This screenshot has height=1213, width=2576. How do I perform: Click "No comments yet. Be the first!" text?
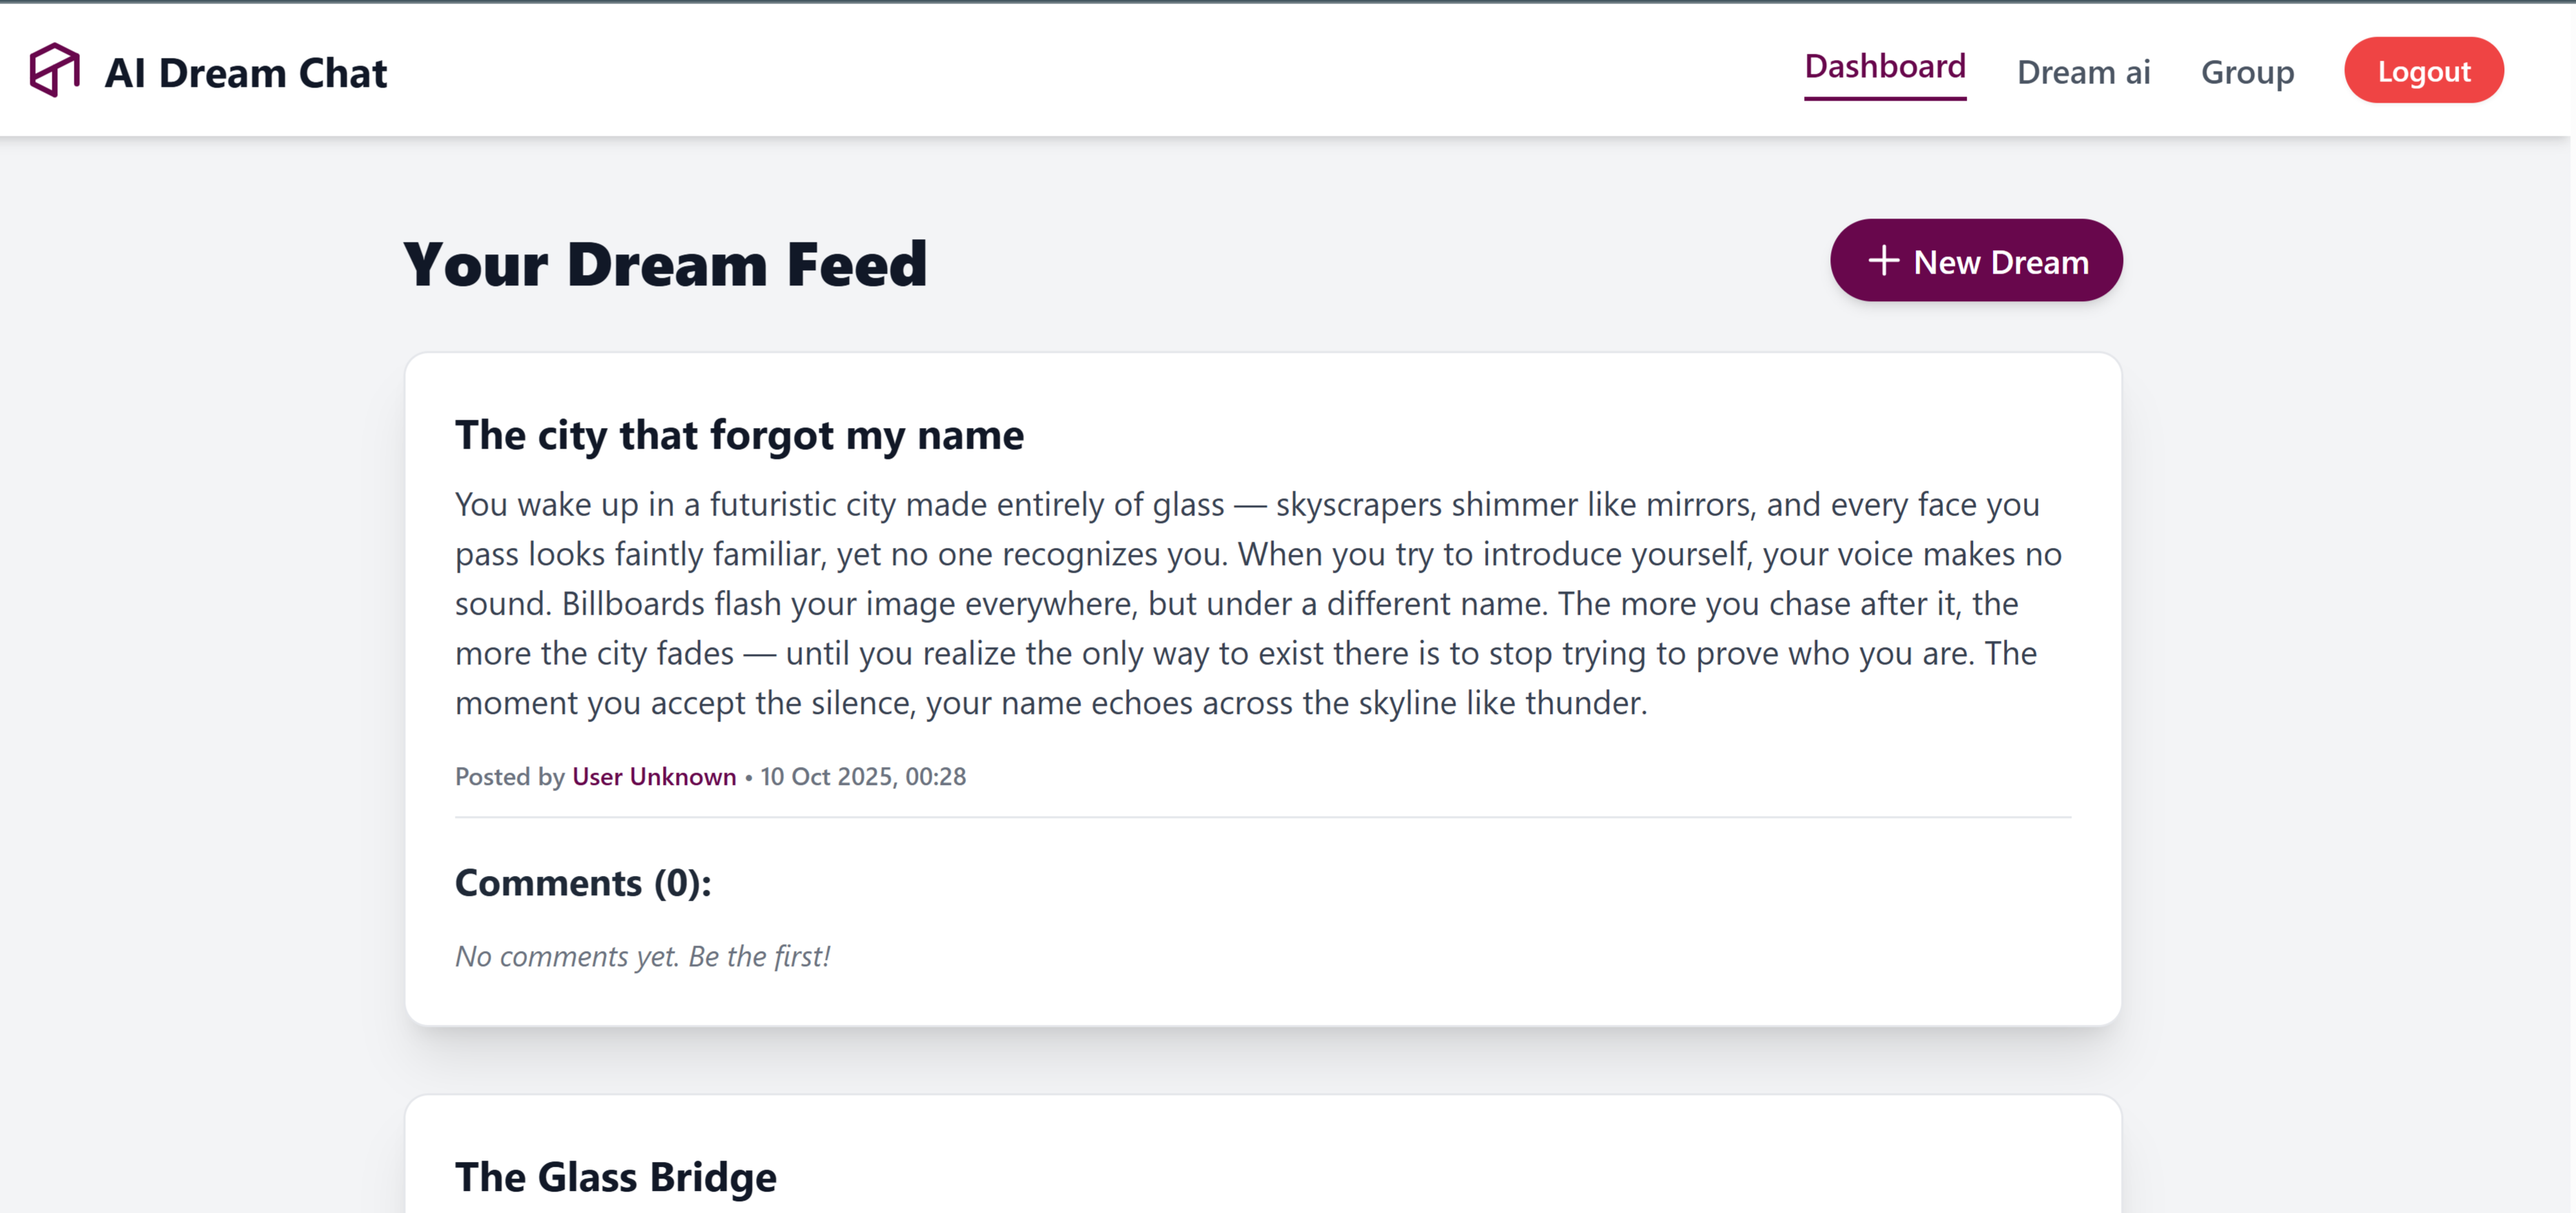point(642,956)
